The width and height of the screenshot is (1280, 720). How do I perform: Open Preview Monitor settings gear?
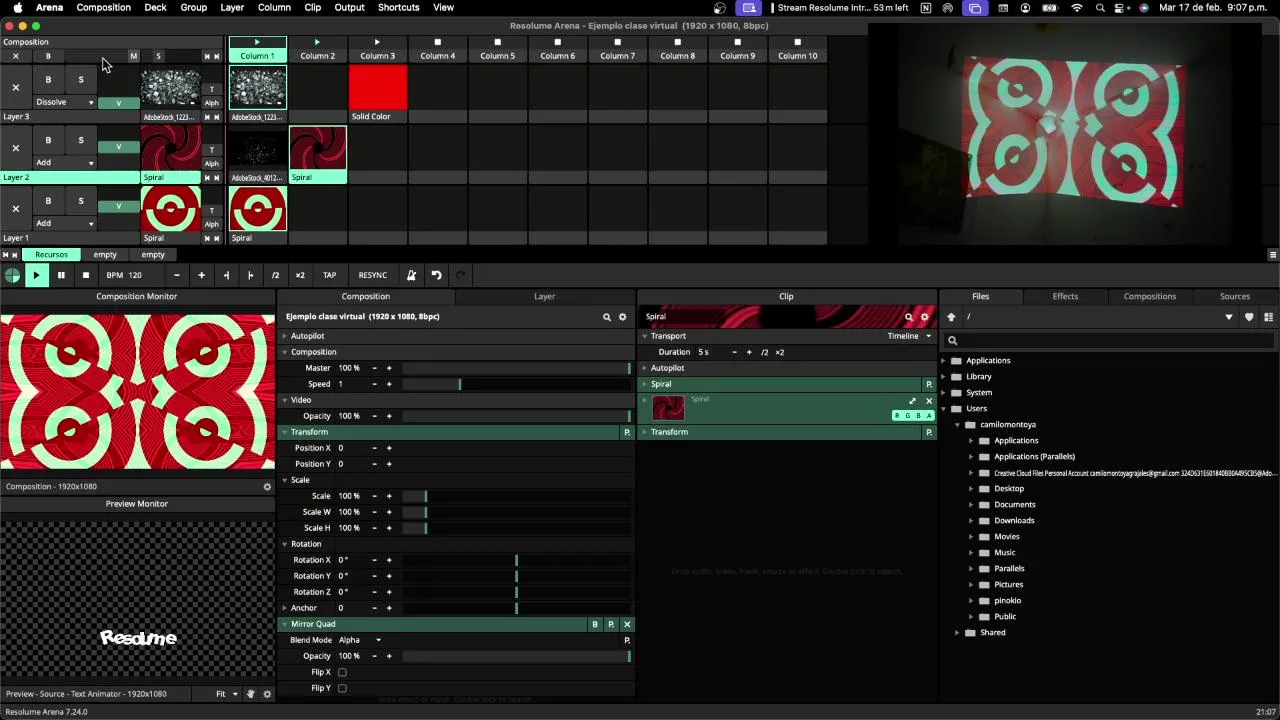(x=267, y=694)
